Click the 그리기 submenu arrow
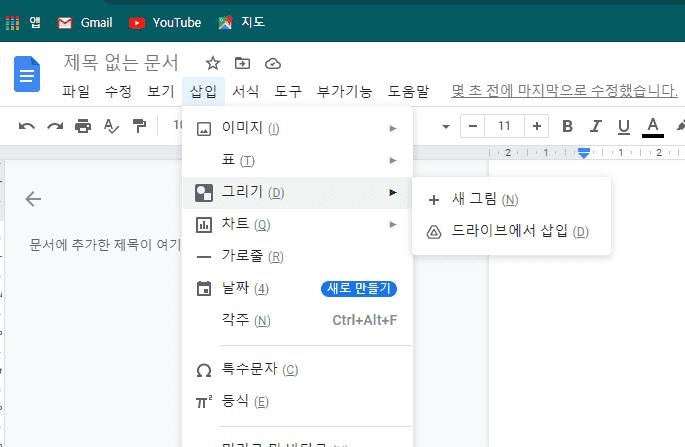The width and height of the screenshot is (685, 447). click(x=393, y=192)
